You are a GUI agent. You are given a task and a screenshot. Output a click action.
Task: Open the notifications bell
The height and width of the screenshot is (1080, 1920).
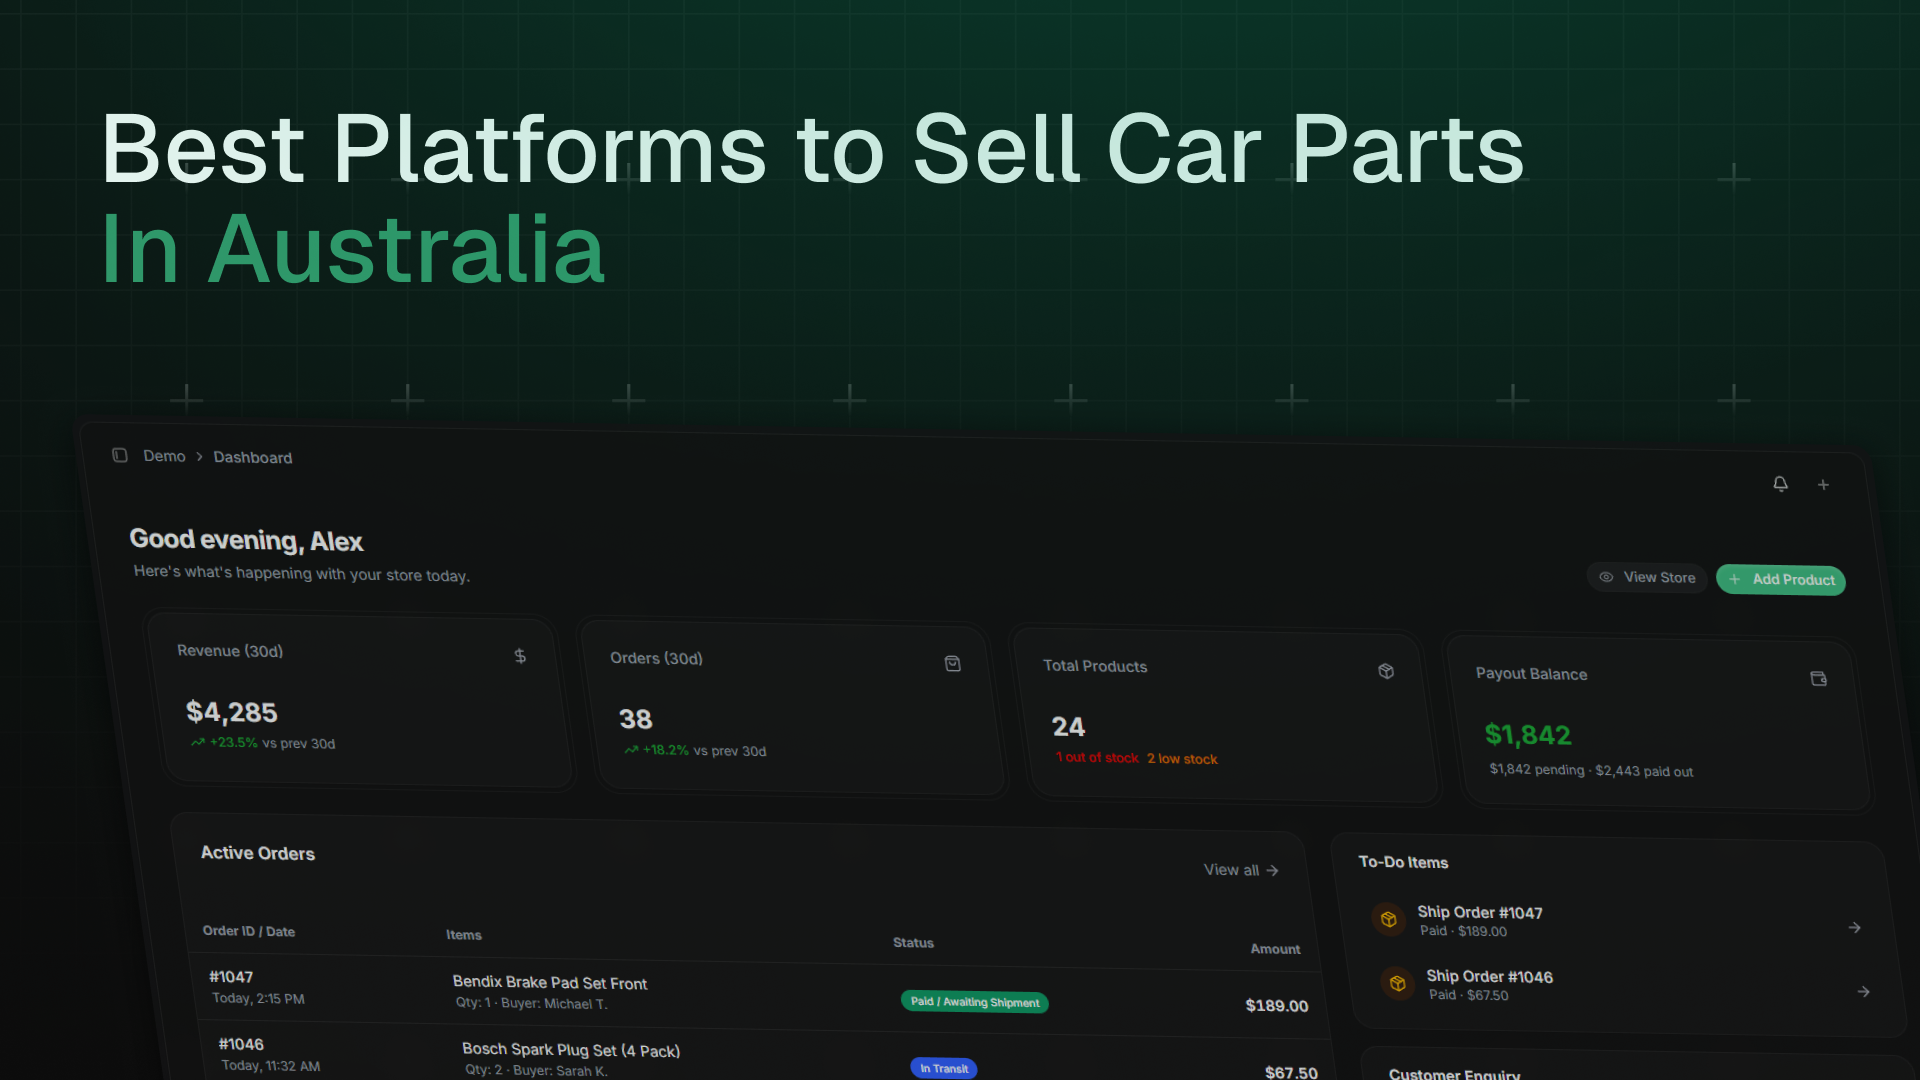(1780, 484)
